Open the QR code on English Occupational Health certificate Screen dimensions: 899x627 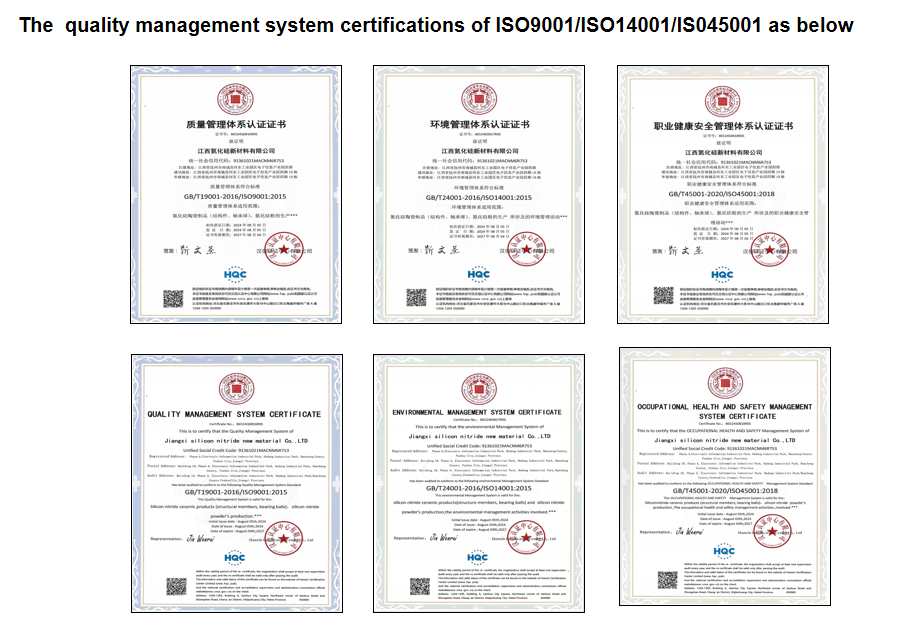667,580
